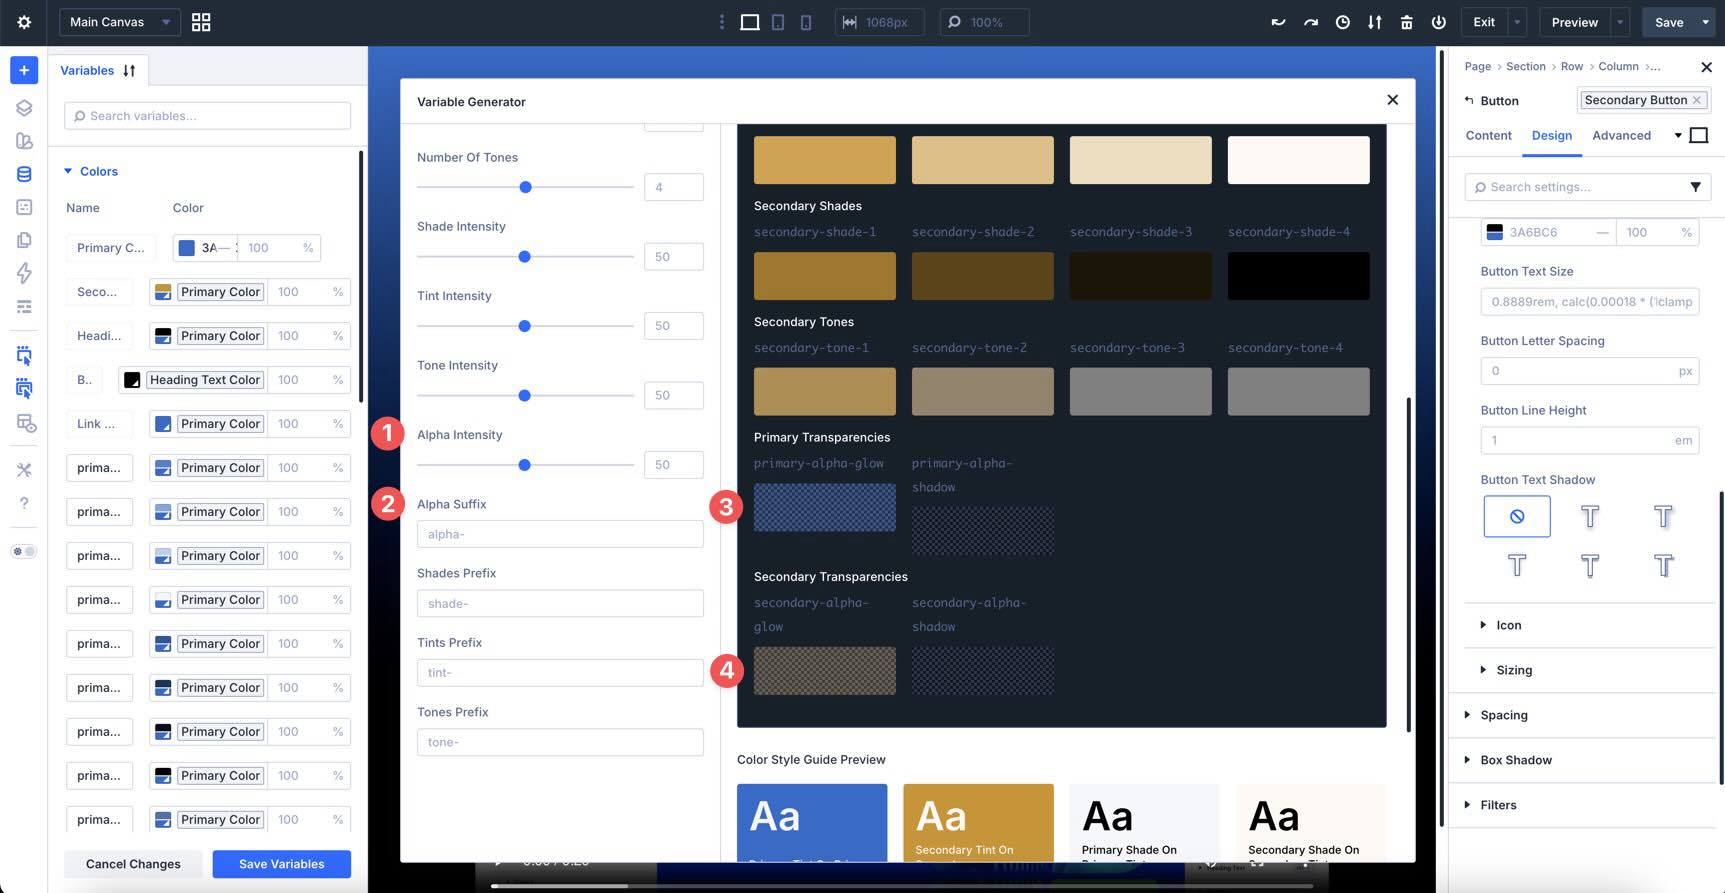Select the second text shadow style in top row

(x=1590, y=517)
